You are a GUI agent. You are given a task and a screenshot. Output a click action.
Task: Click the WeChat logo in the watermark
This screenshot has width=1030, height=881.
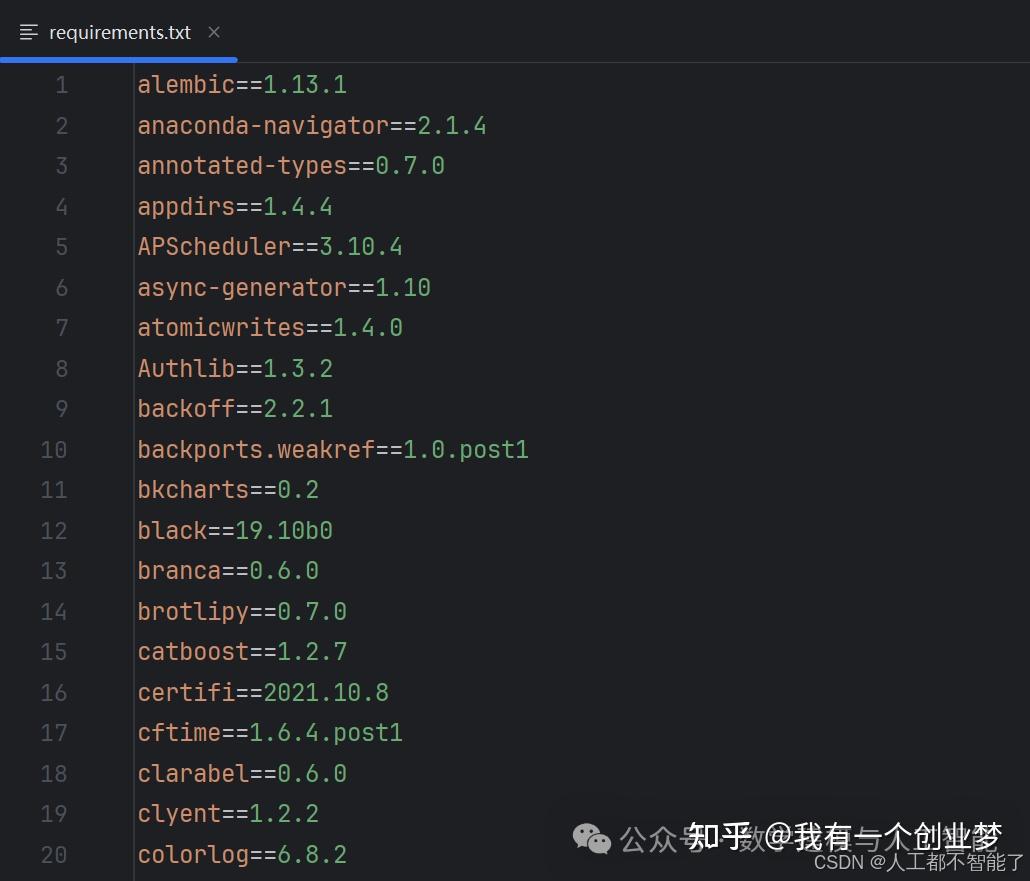[592, 840]
